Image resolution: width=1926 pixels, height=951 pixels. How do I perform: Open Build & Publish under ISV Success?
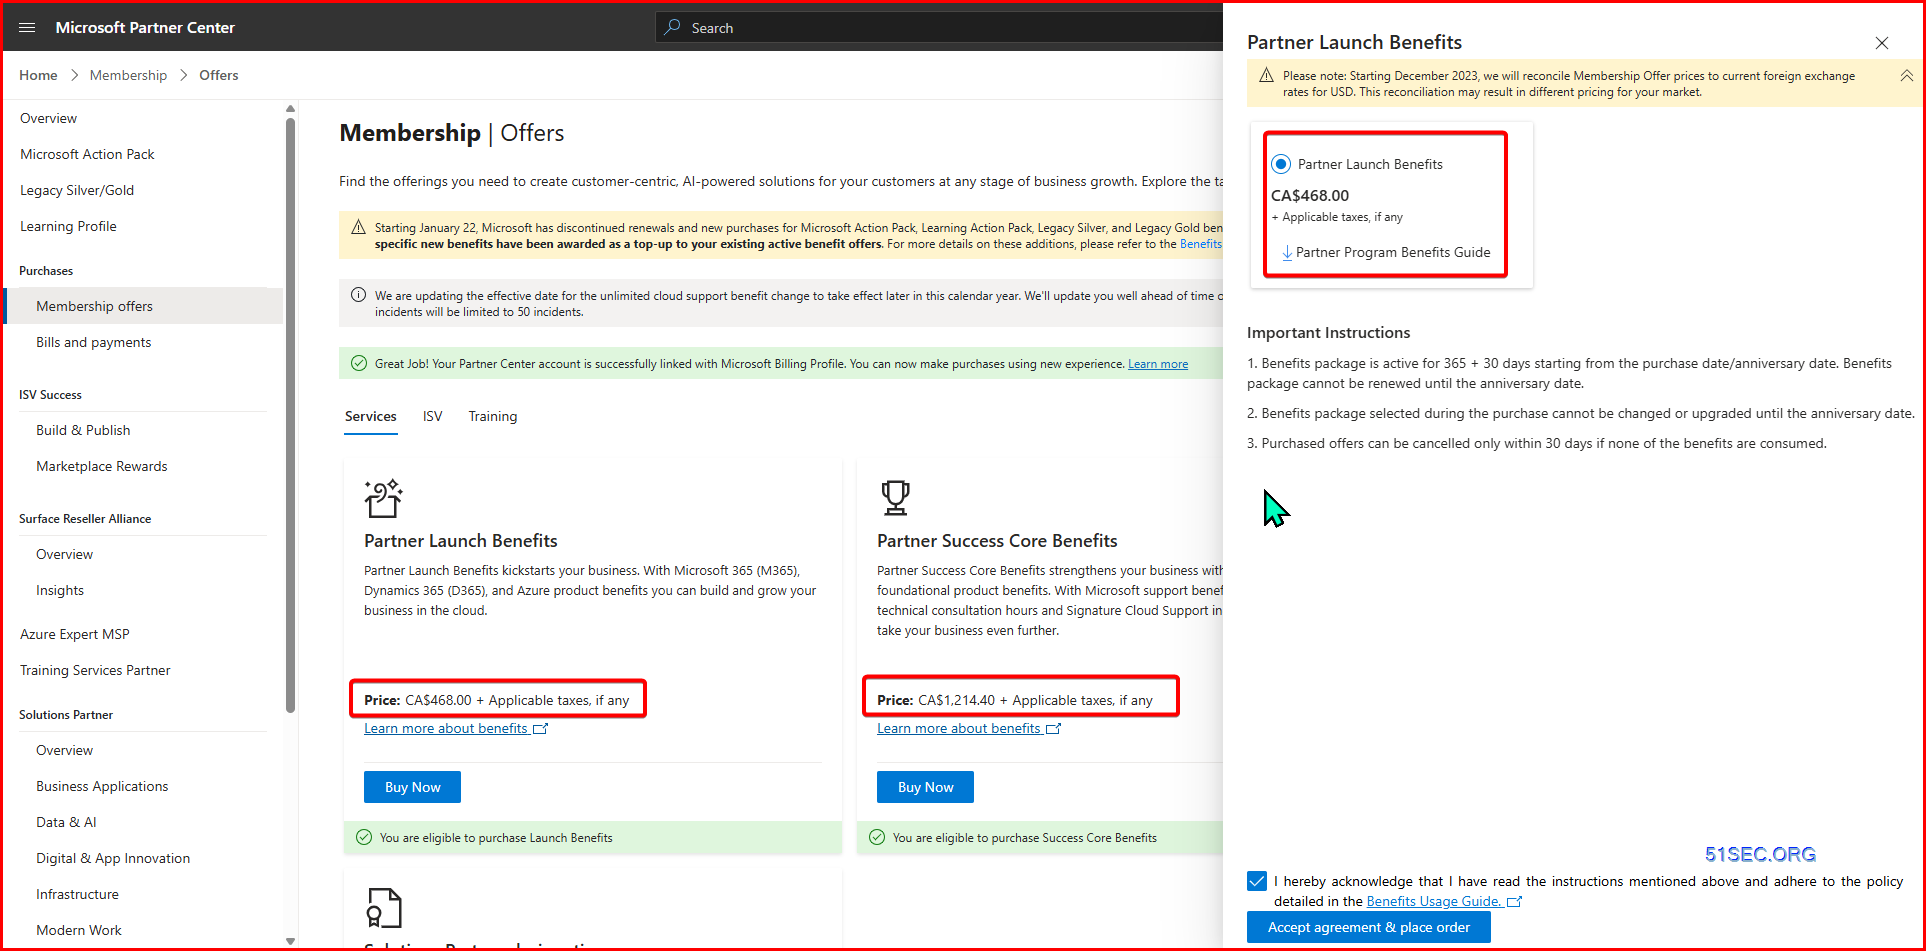pos(83,430)
